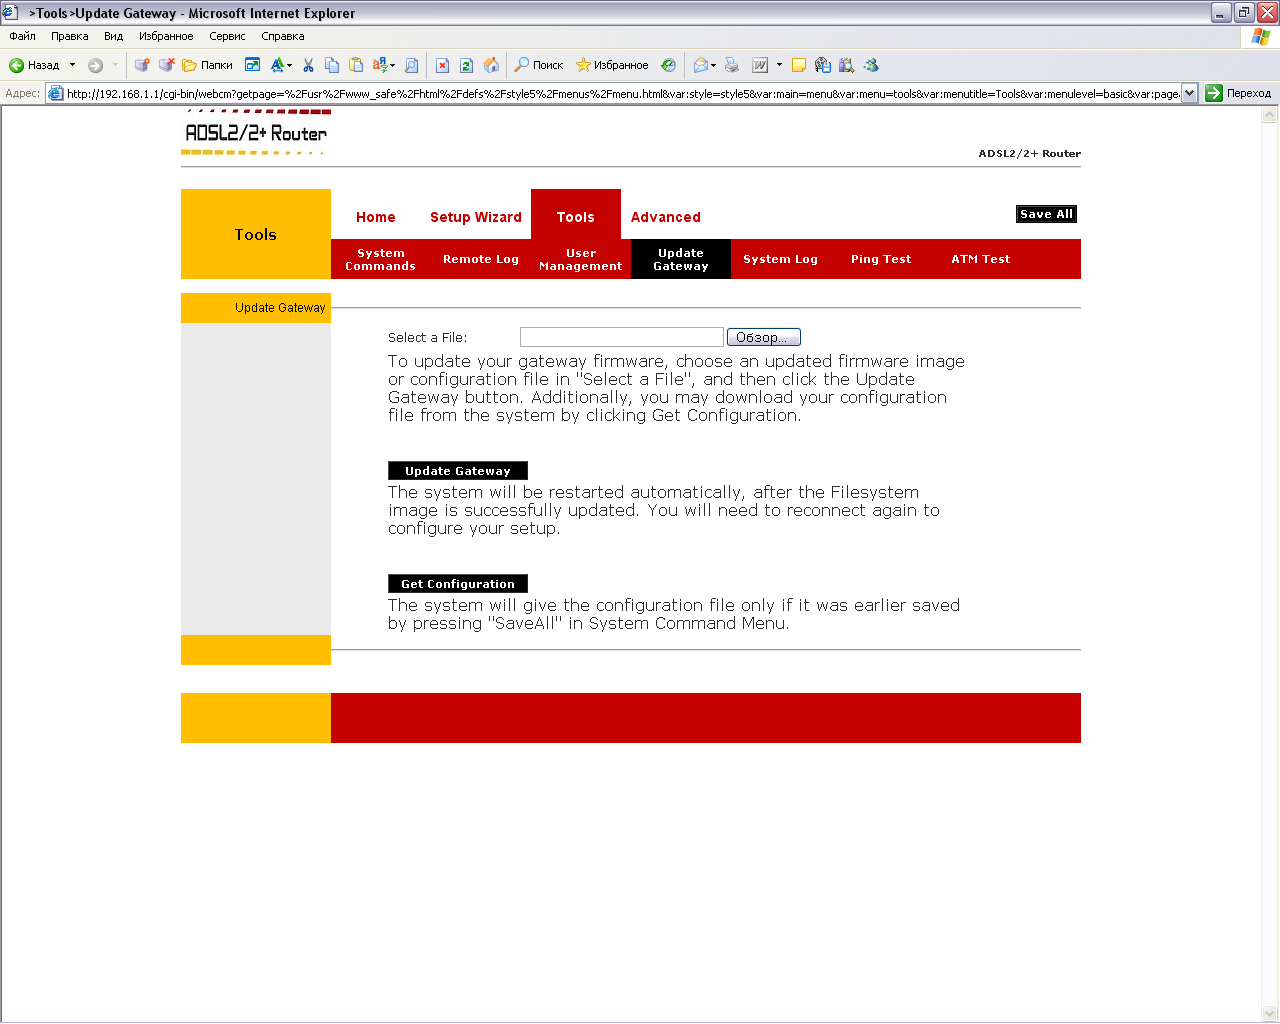The width and height of the screenshot is (1280, 1024).
Task: Click the Update Gateway sidebar label
Action: (280, 308)
